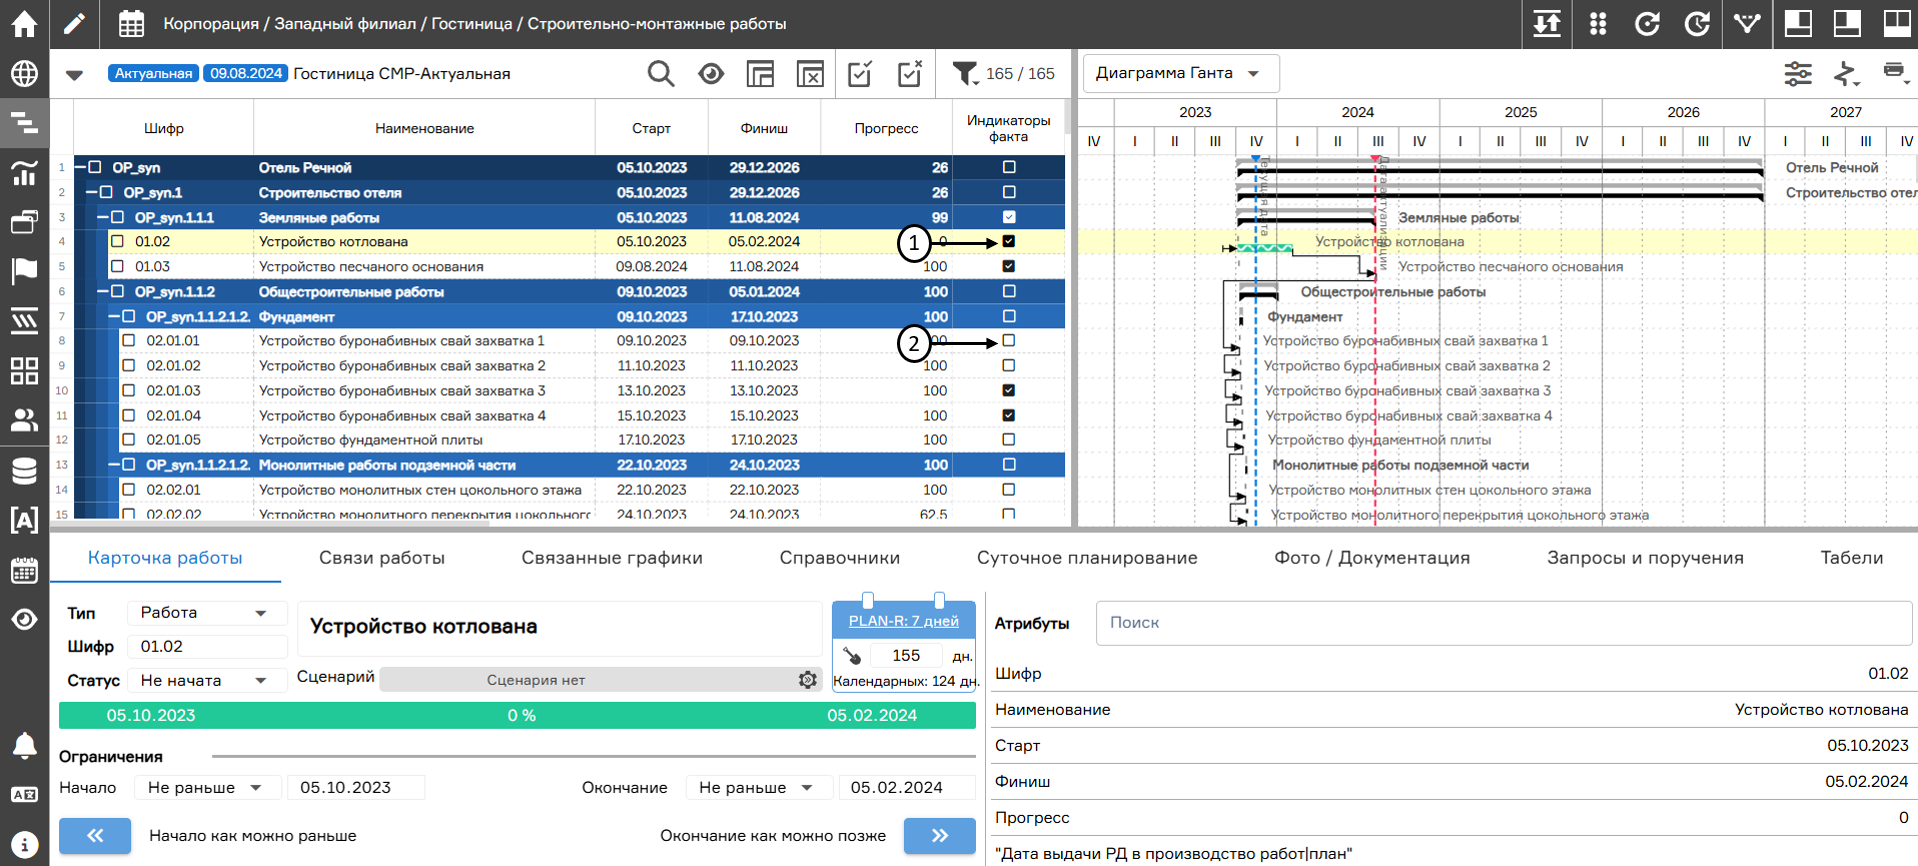The height and width of the screenshot is (866, 1918).
Task: Open the info icon at sidebar bottom
Action: (x=24, y=844)
